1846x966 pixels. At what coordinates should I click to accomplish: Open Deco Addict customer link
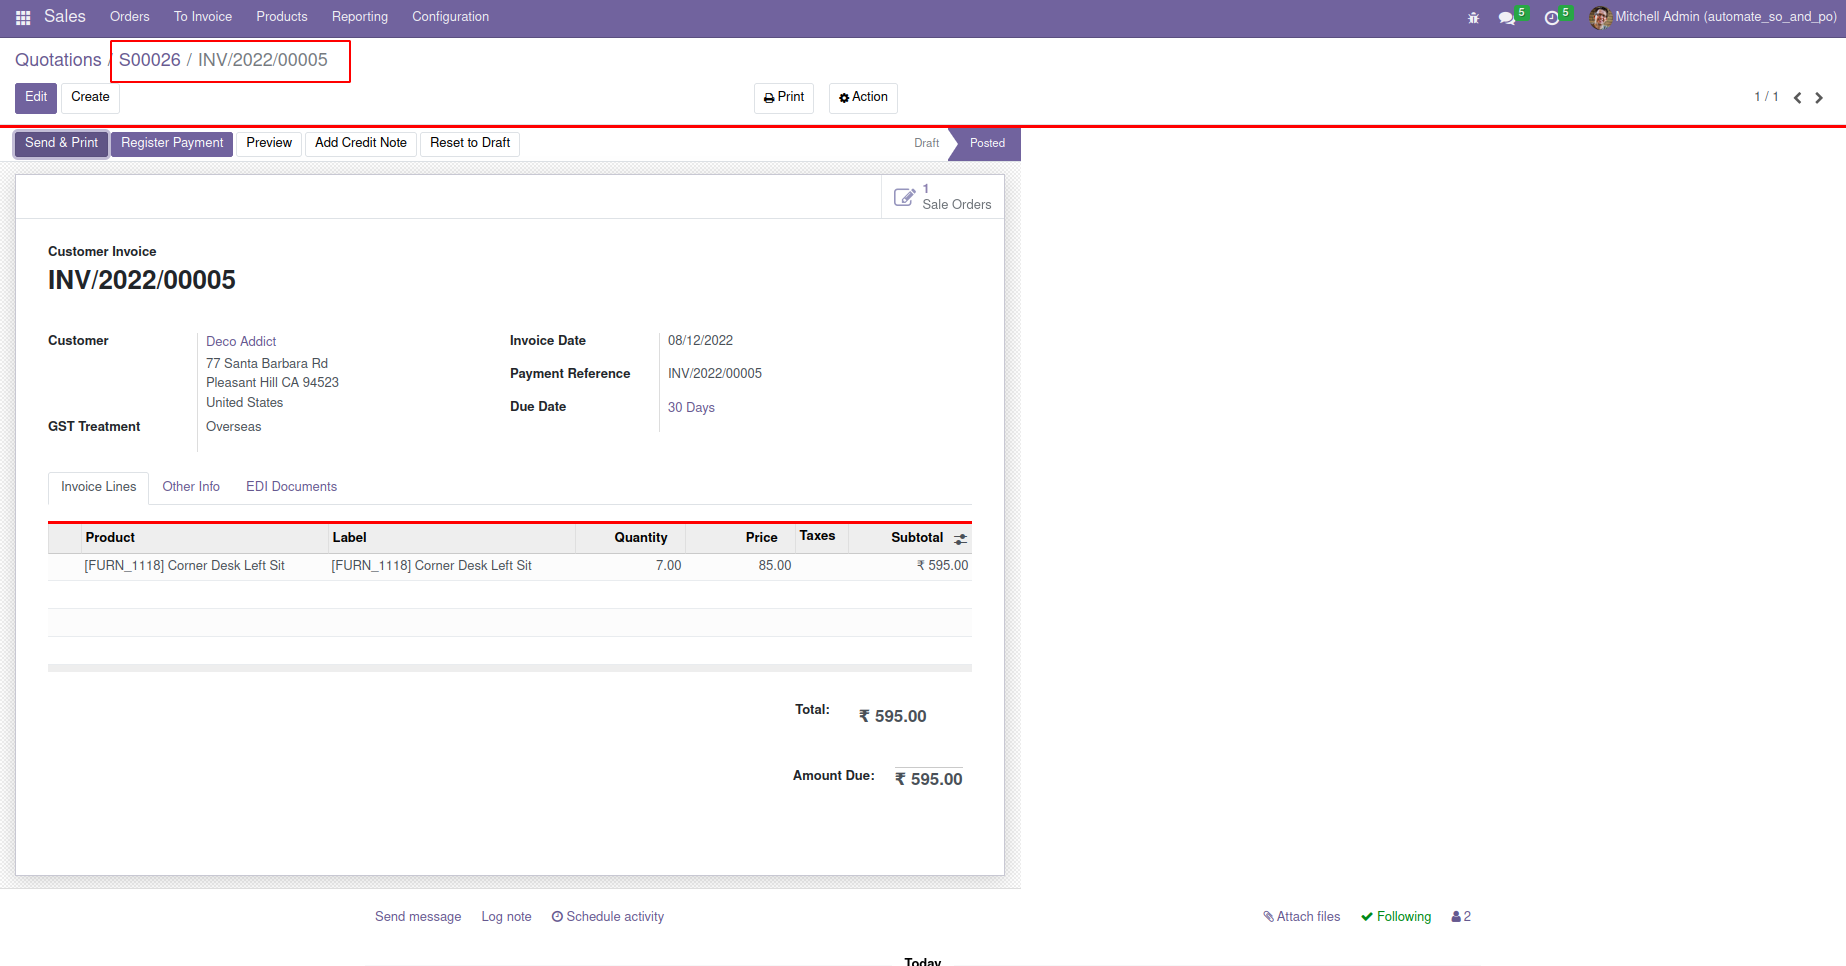[241, 342]
